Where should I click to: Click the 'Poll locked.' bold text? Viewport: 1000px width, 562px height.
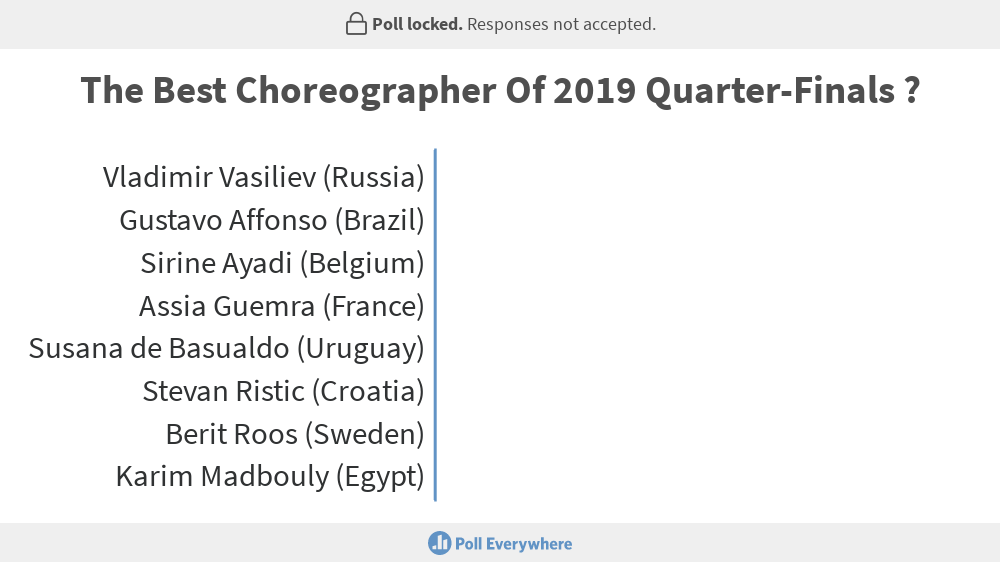tap(417, 24)
